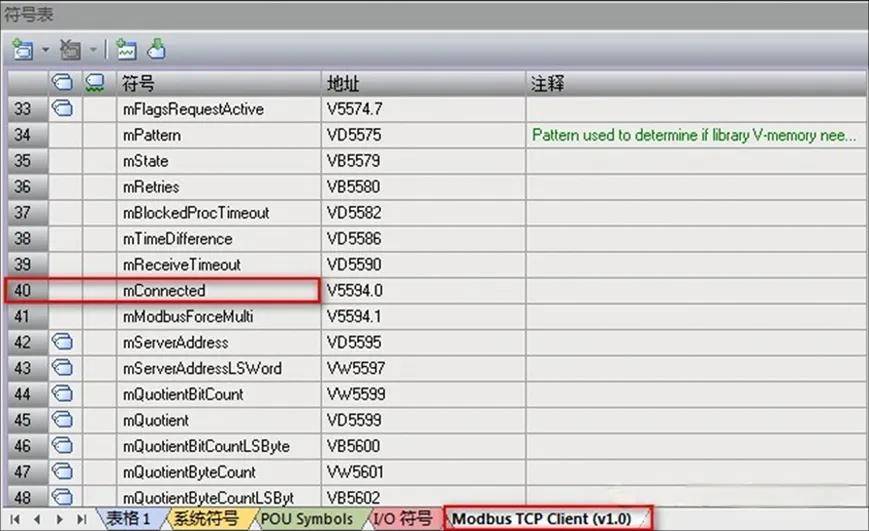The height and width of the screenshot is (531, 869).
Task: Click the status icon in row 48
Action: click(63, 497)
